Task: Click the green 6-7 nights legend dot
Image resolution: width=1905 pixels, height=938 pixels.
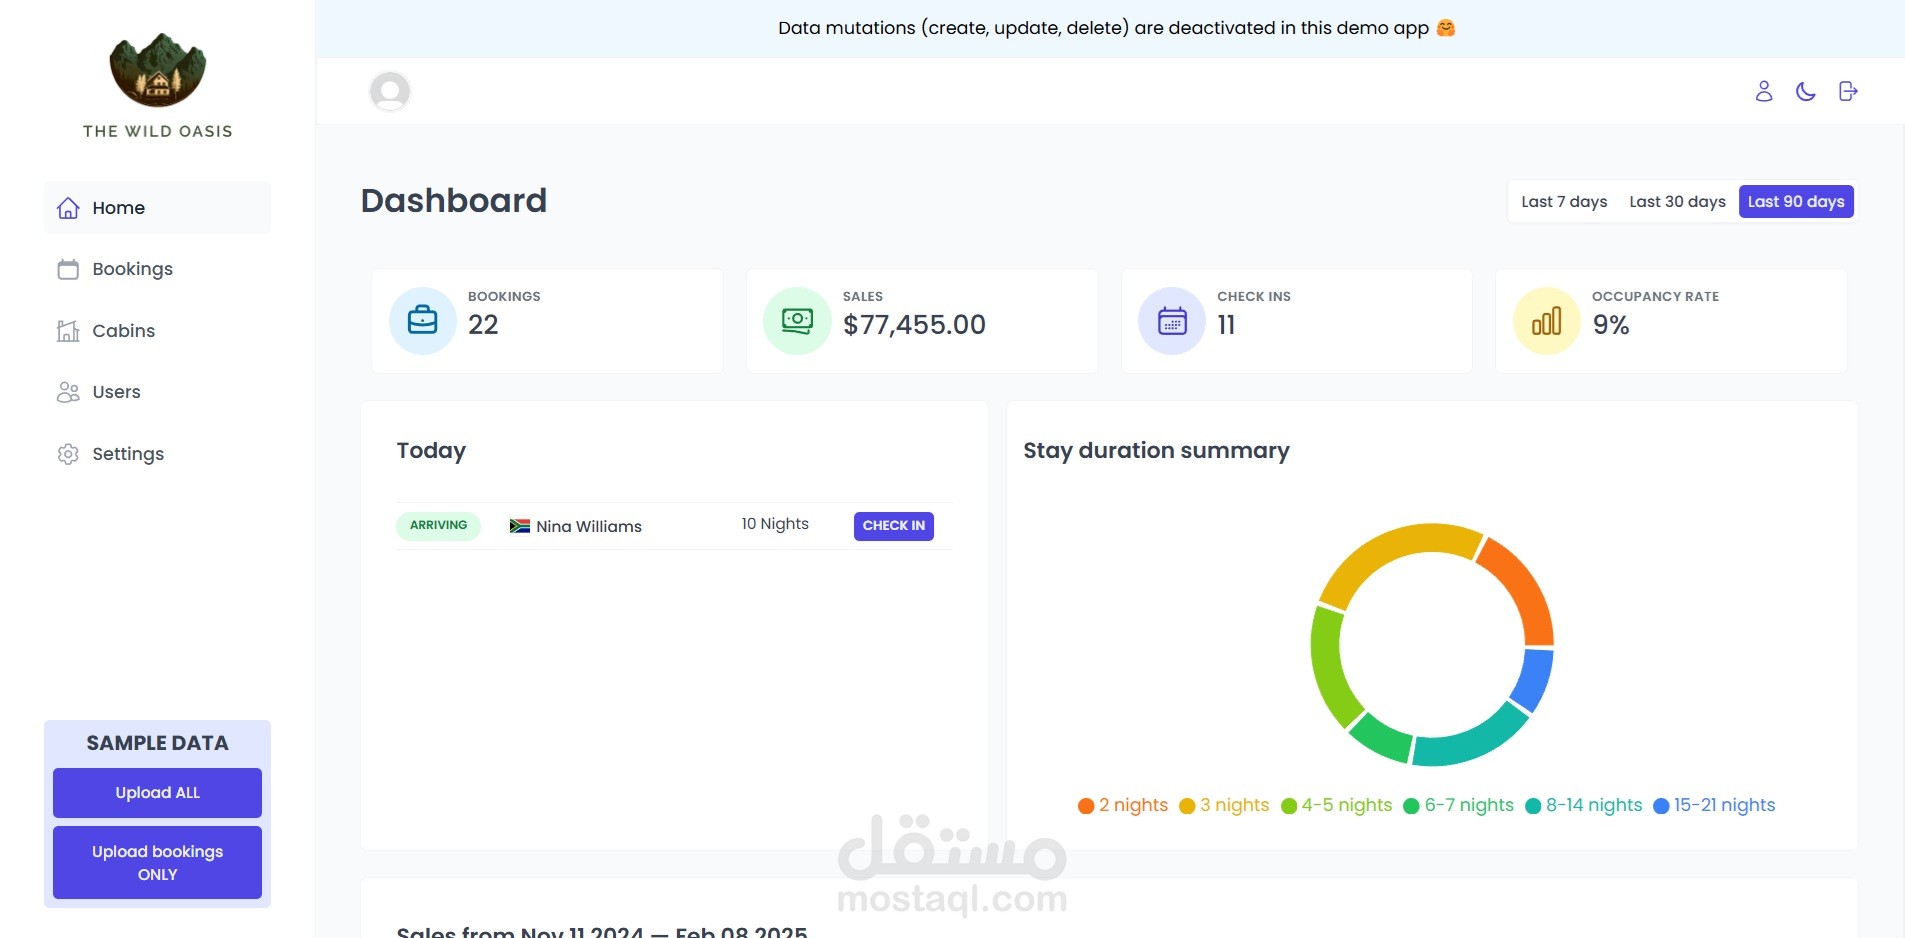Action: click(x=1411, y=806)
